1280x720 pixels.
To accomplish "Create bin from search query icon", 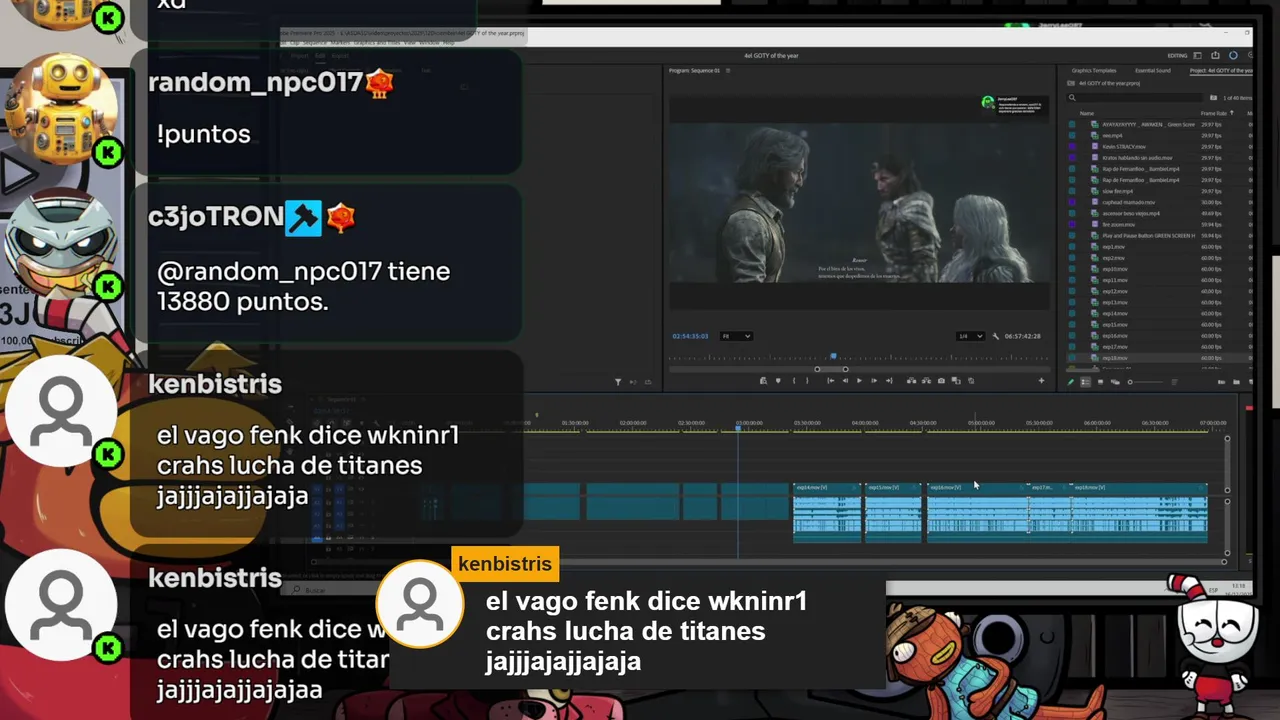I will 1213,97.
